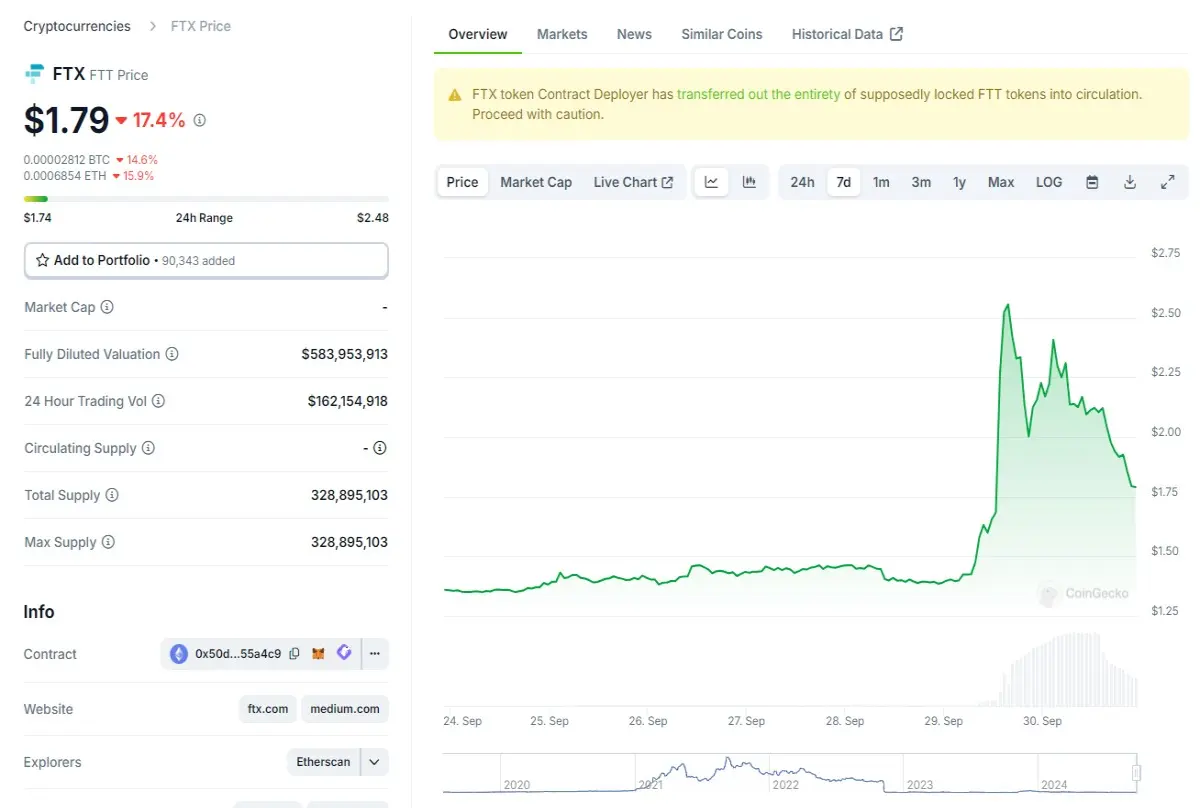Click the Ethereum chain icon in Contract
Viewport: 1200px width, 808px height.
pos(179,654)
